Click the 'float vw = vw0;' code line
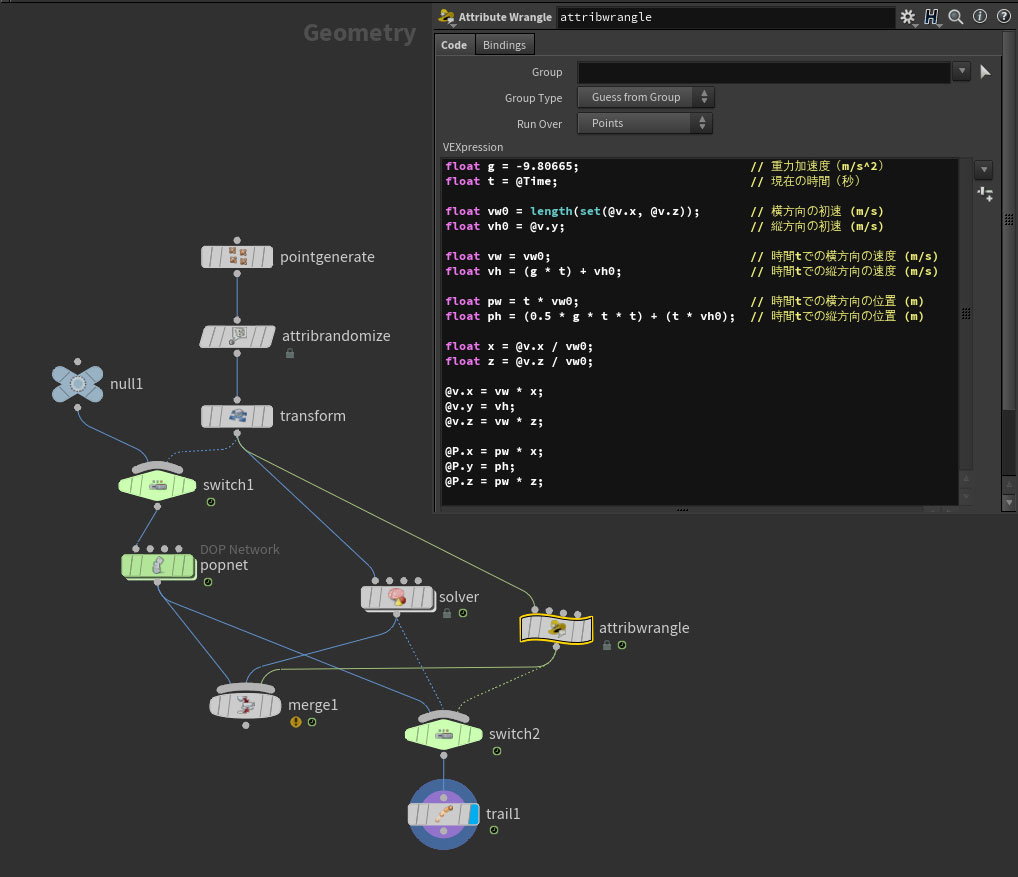Screen dimensions: 1018x877 (498, 256)
